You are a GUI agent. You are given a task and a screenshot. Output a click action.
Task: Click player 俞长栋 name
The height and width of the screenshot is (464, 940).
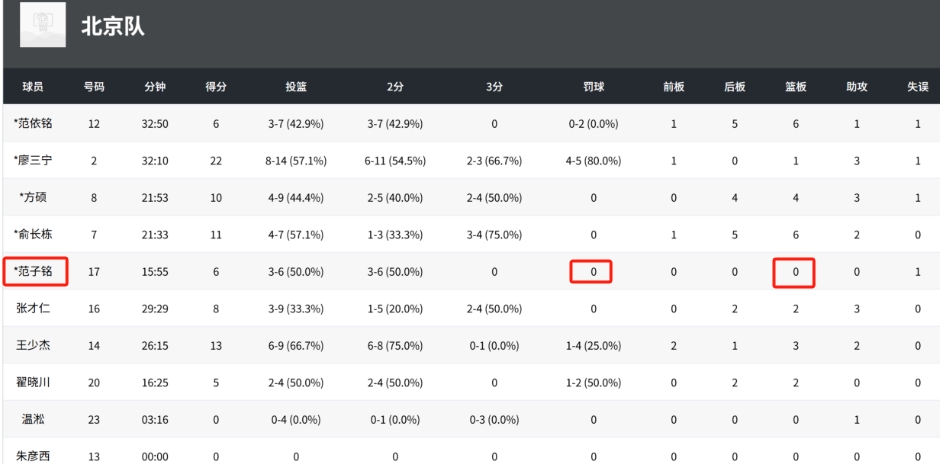coord(33,234)
